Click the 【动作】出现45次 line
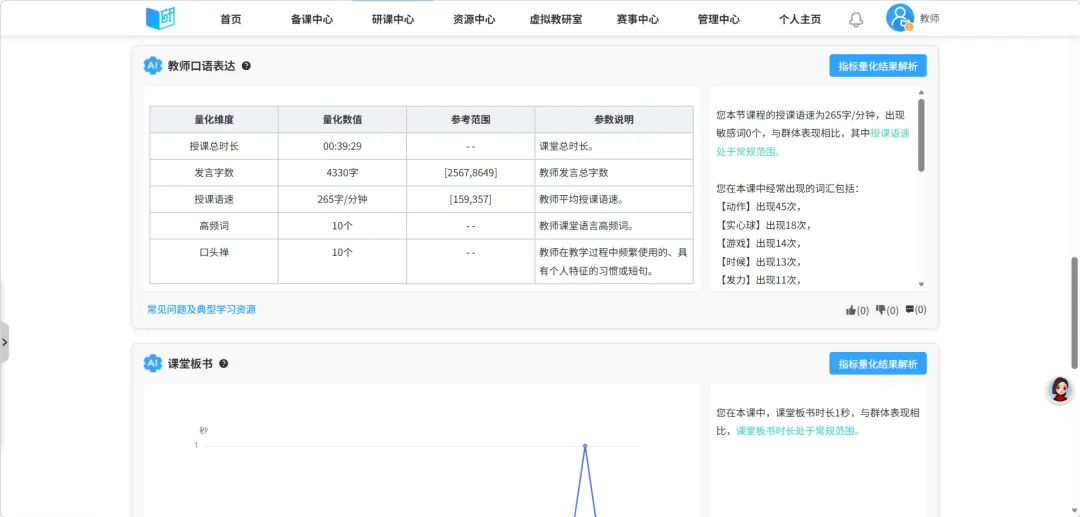Viewport: 1080px width, 517px height. pyautogui.click(x=758, y=207)
